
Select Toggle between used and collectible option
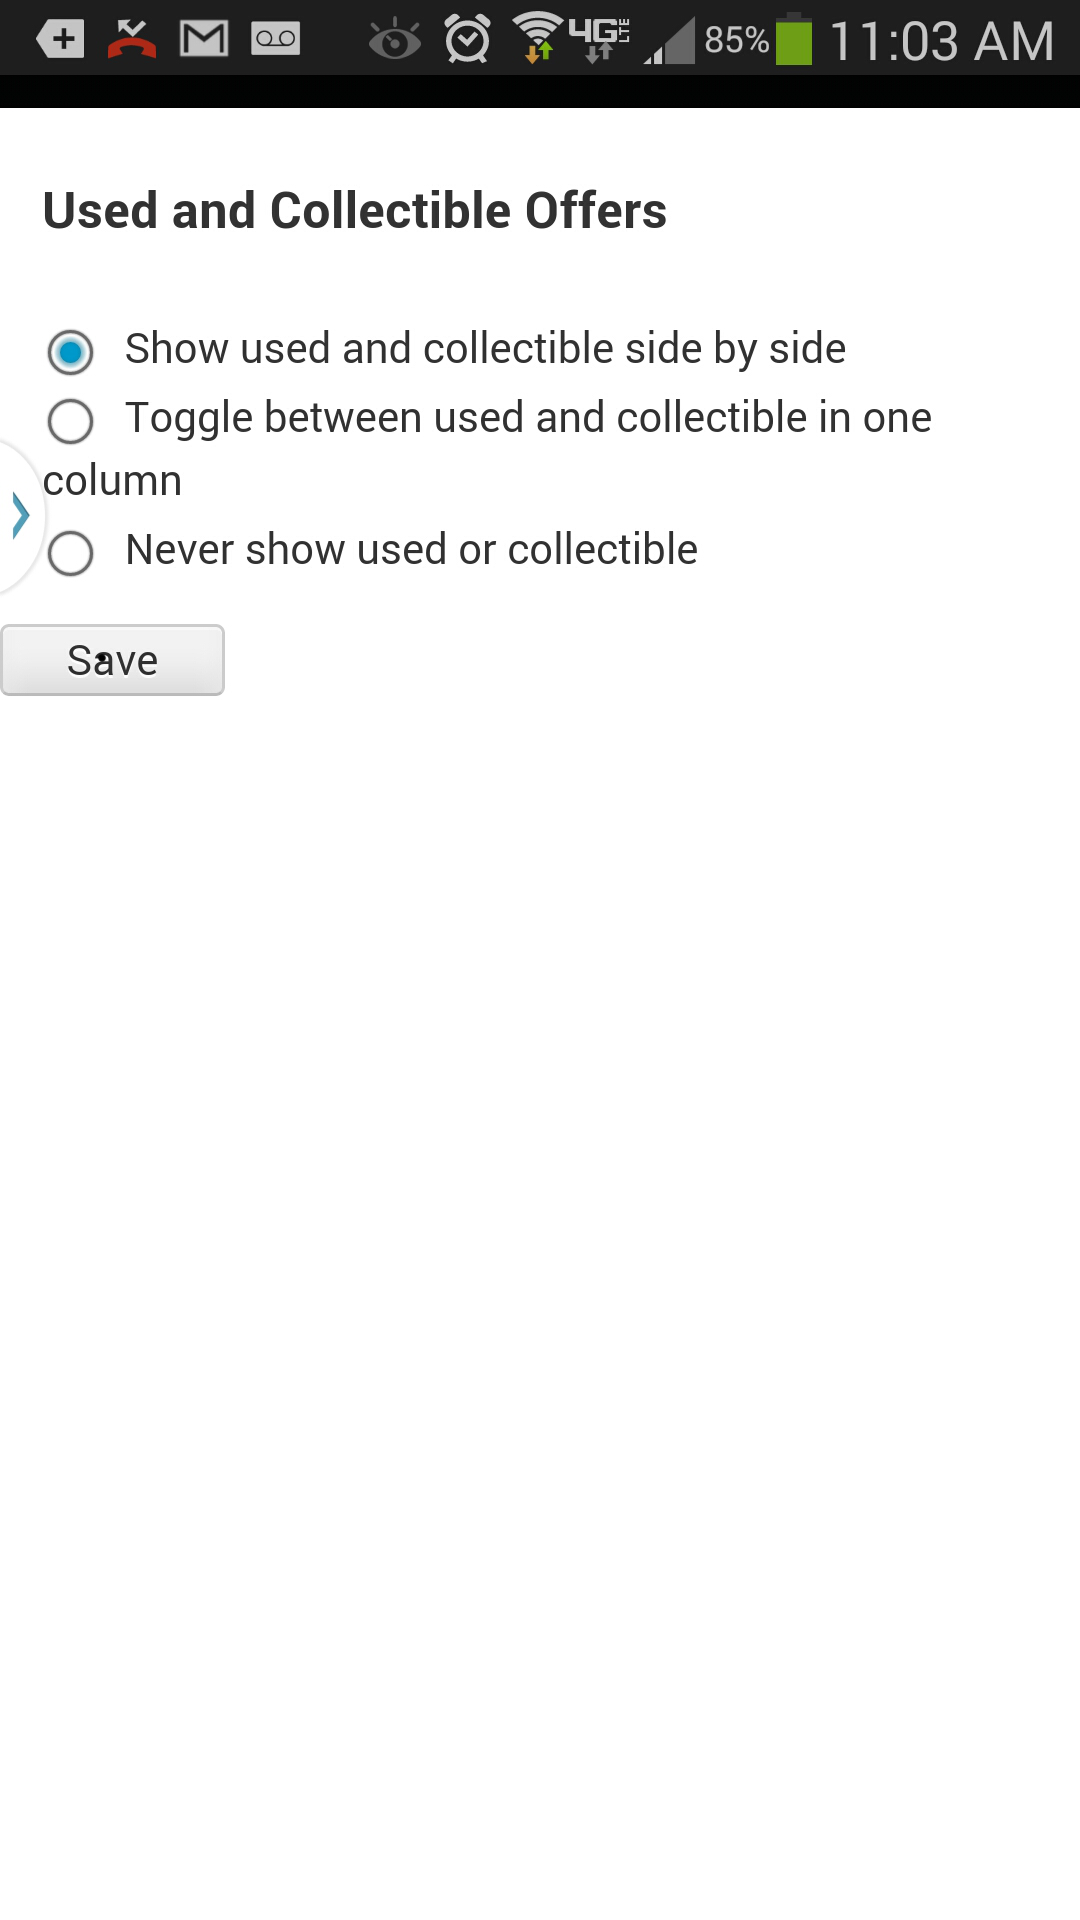point(70,421)
